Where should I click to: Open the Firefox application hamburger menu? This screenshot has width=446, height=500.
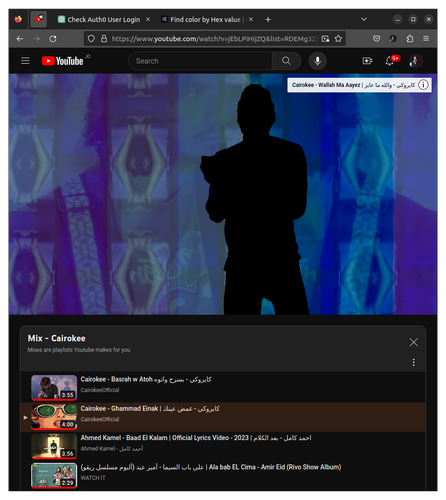426,39
